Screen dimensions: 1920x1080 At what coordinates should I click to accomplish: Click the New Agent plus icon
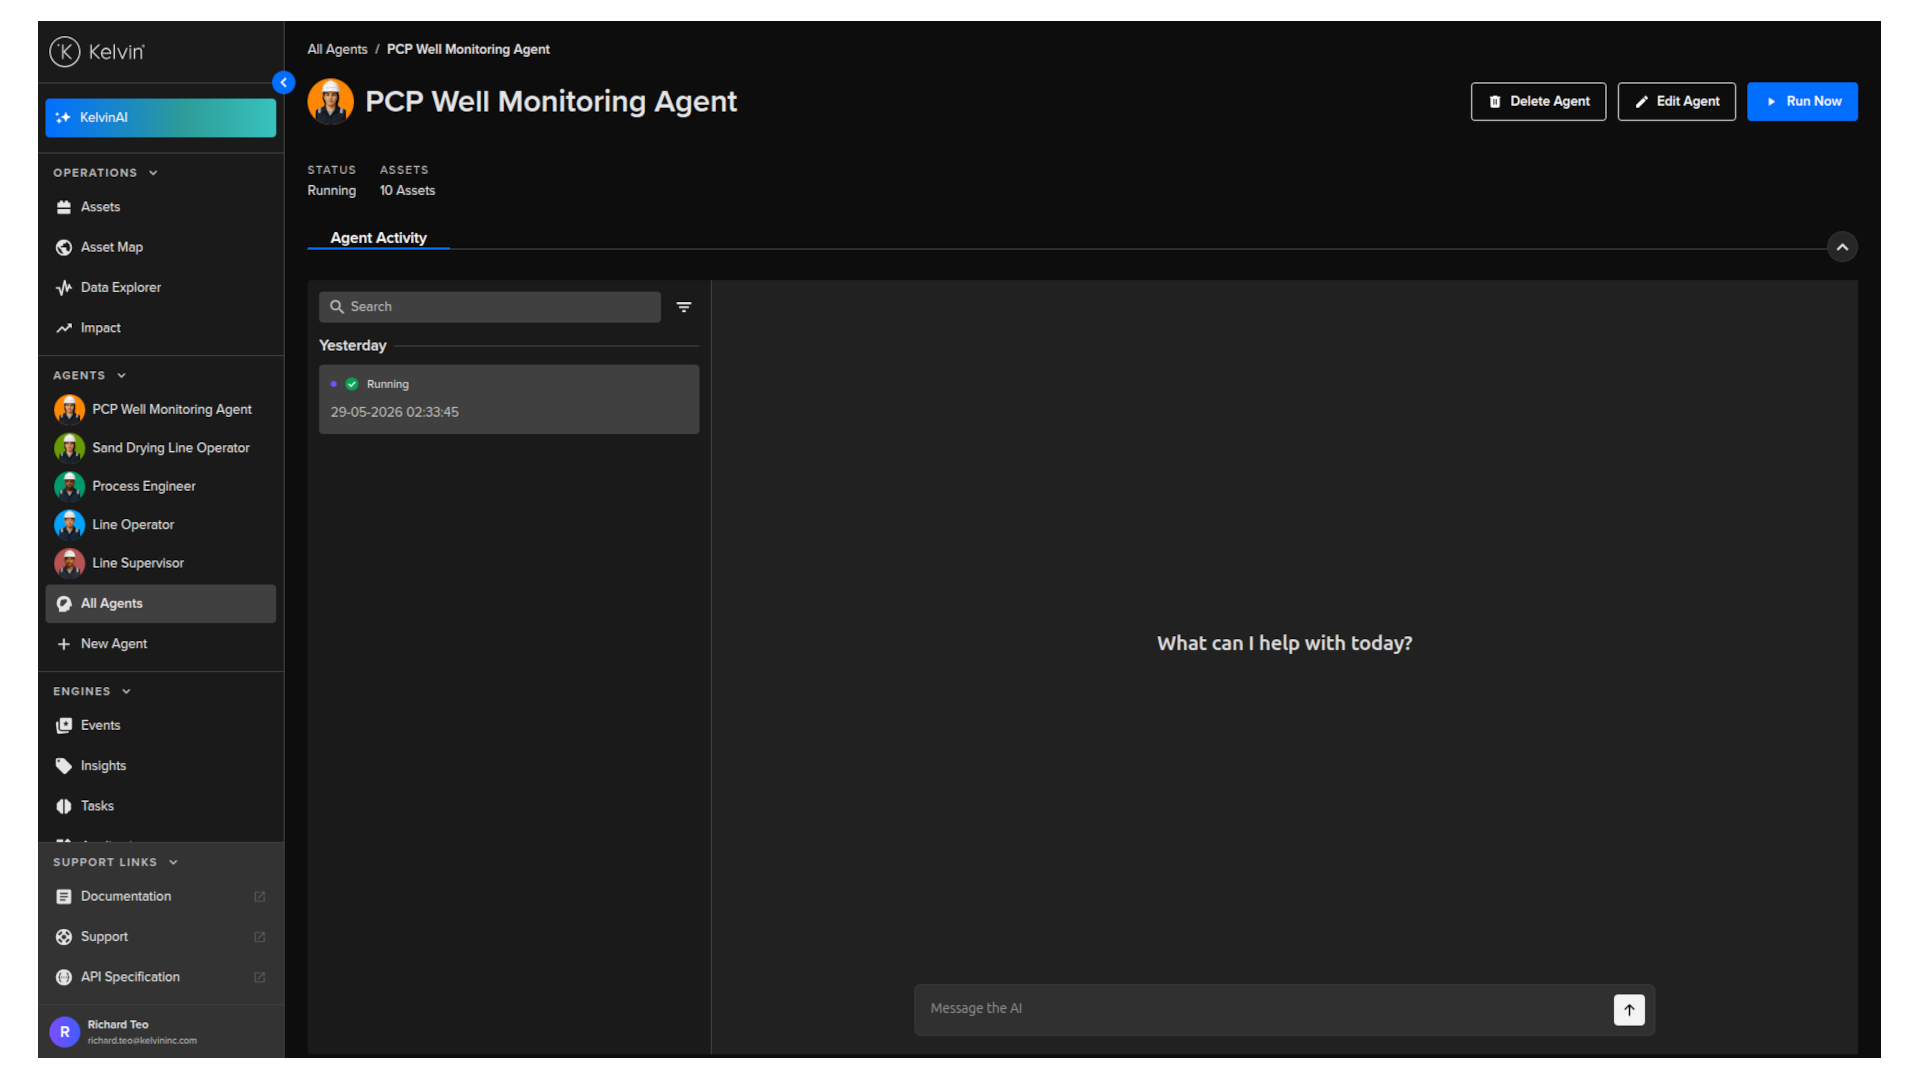pos(64,644)
